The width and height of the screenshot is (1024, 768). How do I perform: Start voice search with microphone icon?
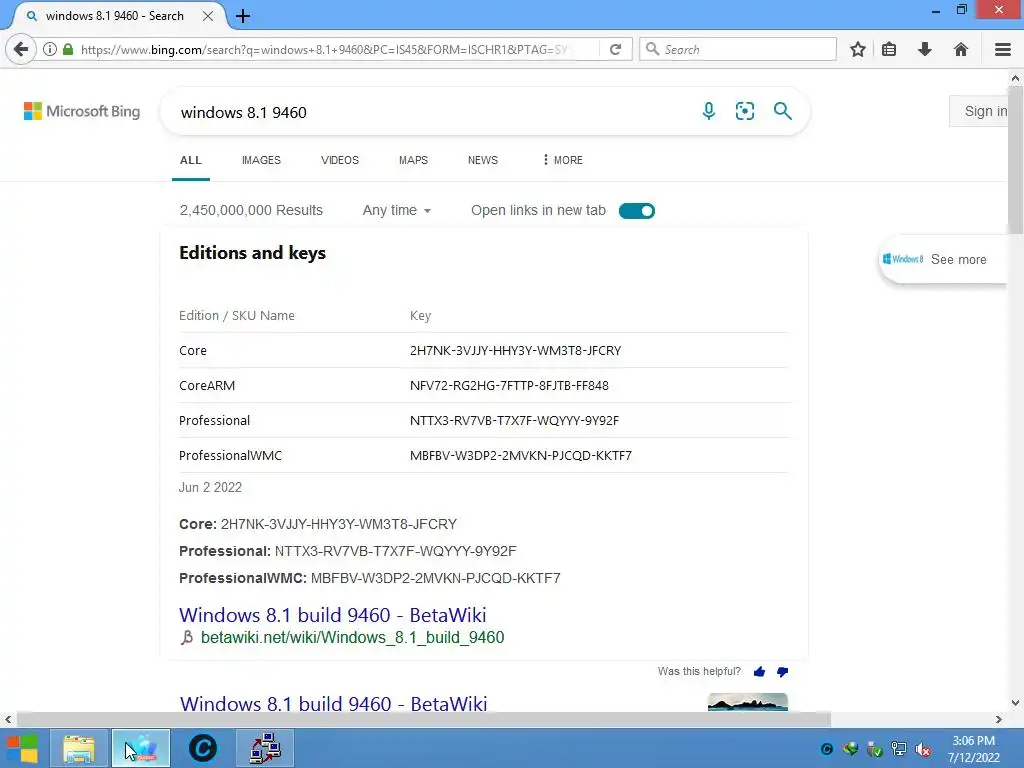pyautogui.click(x=709, y=111)
